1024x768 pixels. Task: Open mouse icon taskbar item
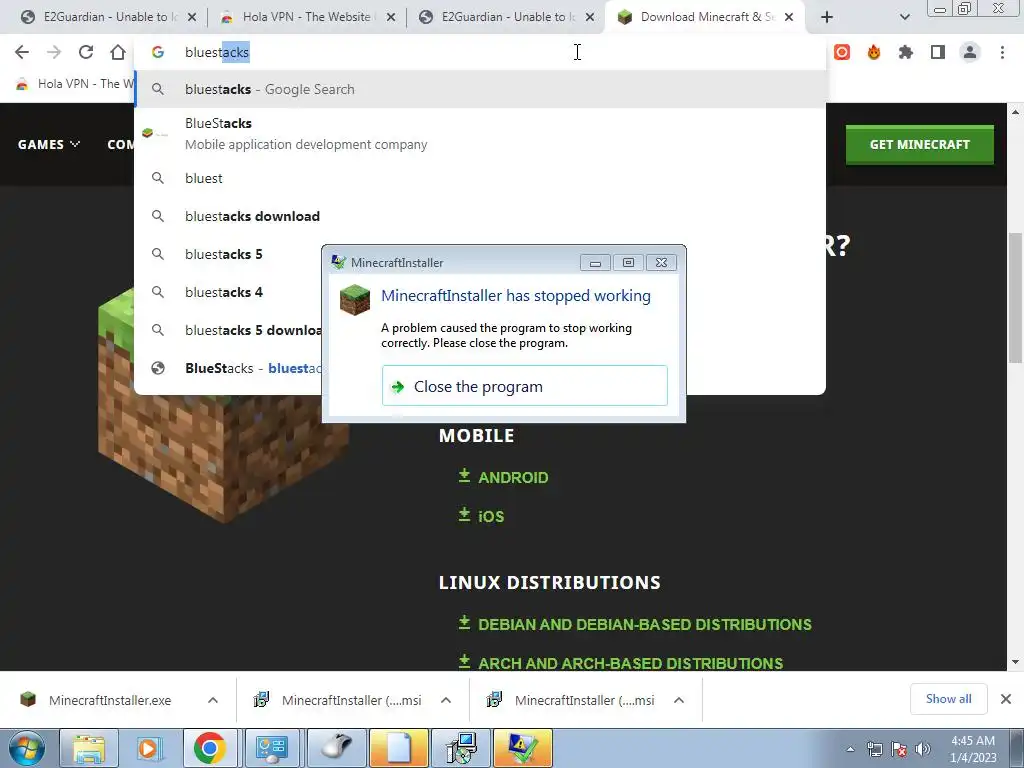click(335, 748)
